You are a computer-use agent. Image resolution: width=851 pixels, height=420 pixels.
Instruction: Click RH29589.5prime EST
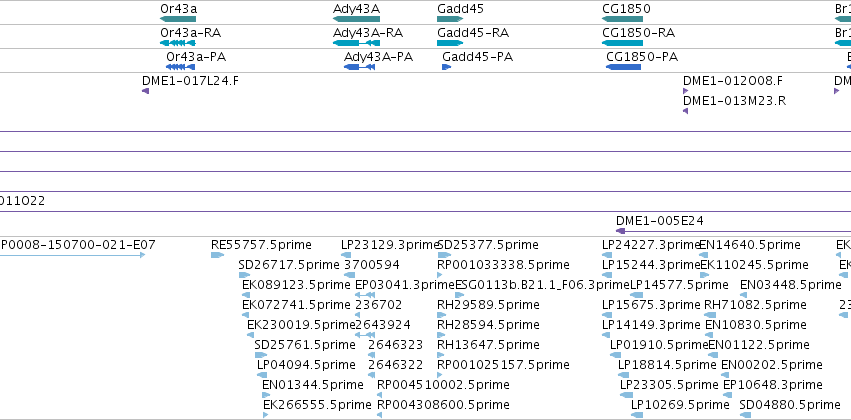tap(441, 315)
